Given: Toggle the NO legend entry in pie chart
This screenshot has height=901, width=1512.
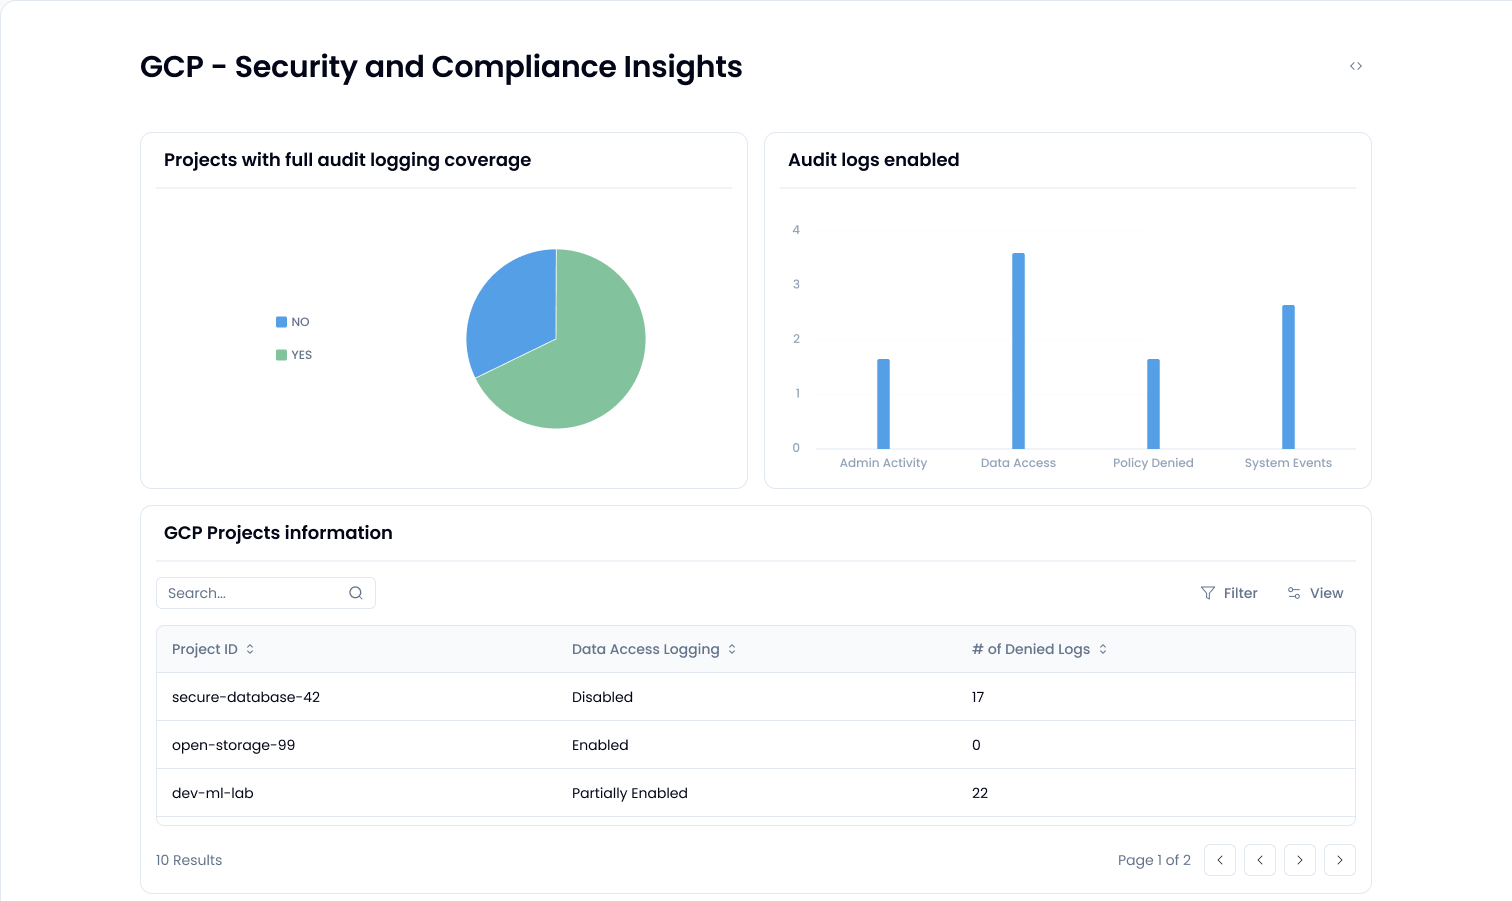Looking at the screenshot, I should (x=293, y=322).
